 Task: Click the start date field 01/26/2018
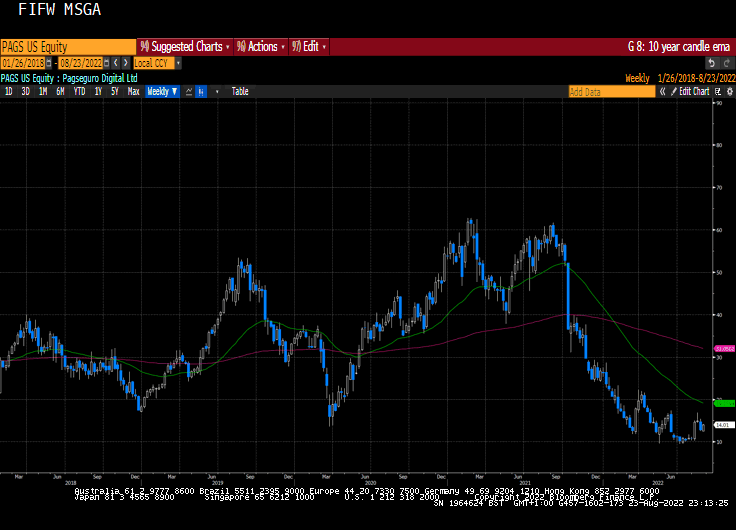(x=23, y=63)
